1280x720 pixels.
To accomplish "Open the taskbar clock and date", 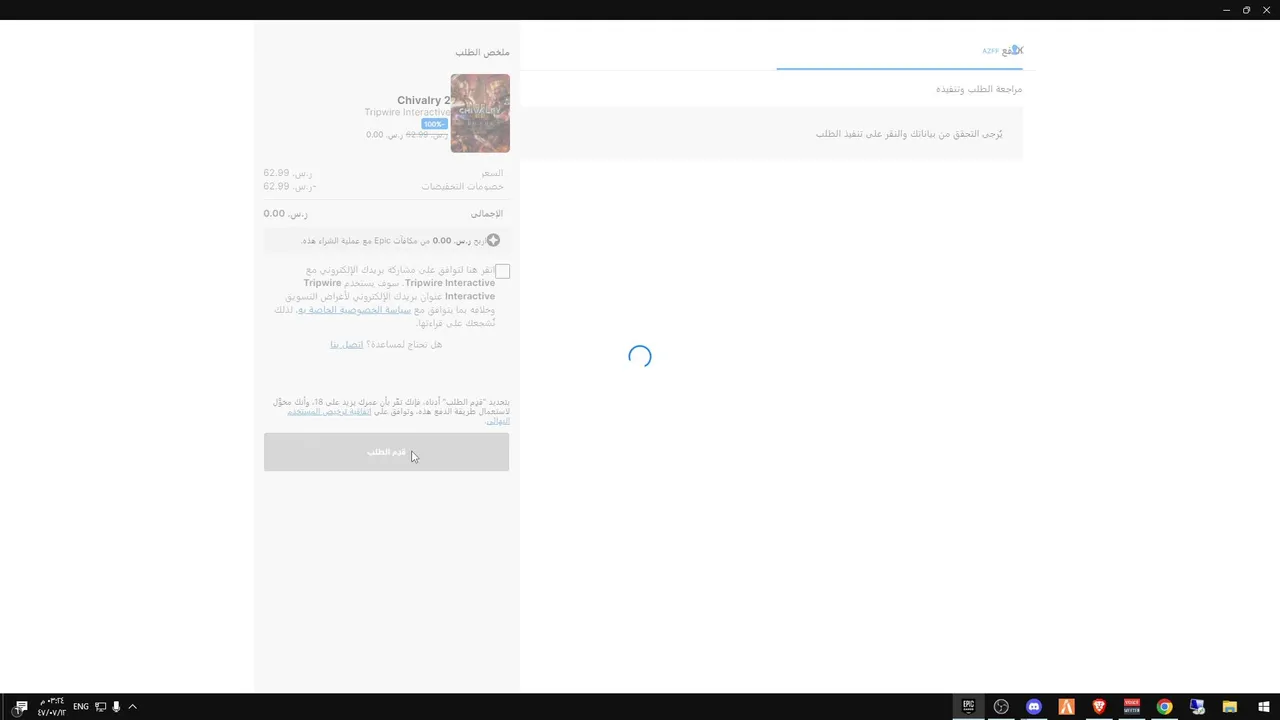I will click(x=51, y=707).
